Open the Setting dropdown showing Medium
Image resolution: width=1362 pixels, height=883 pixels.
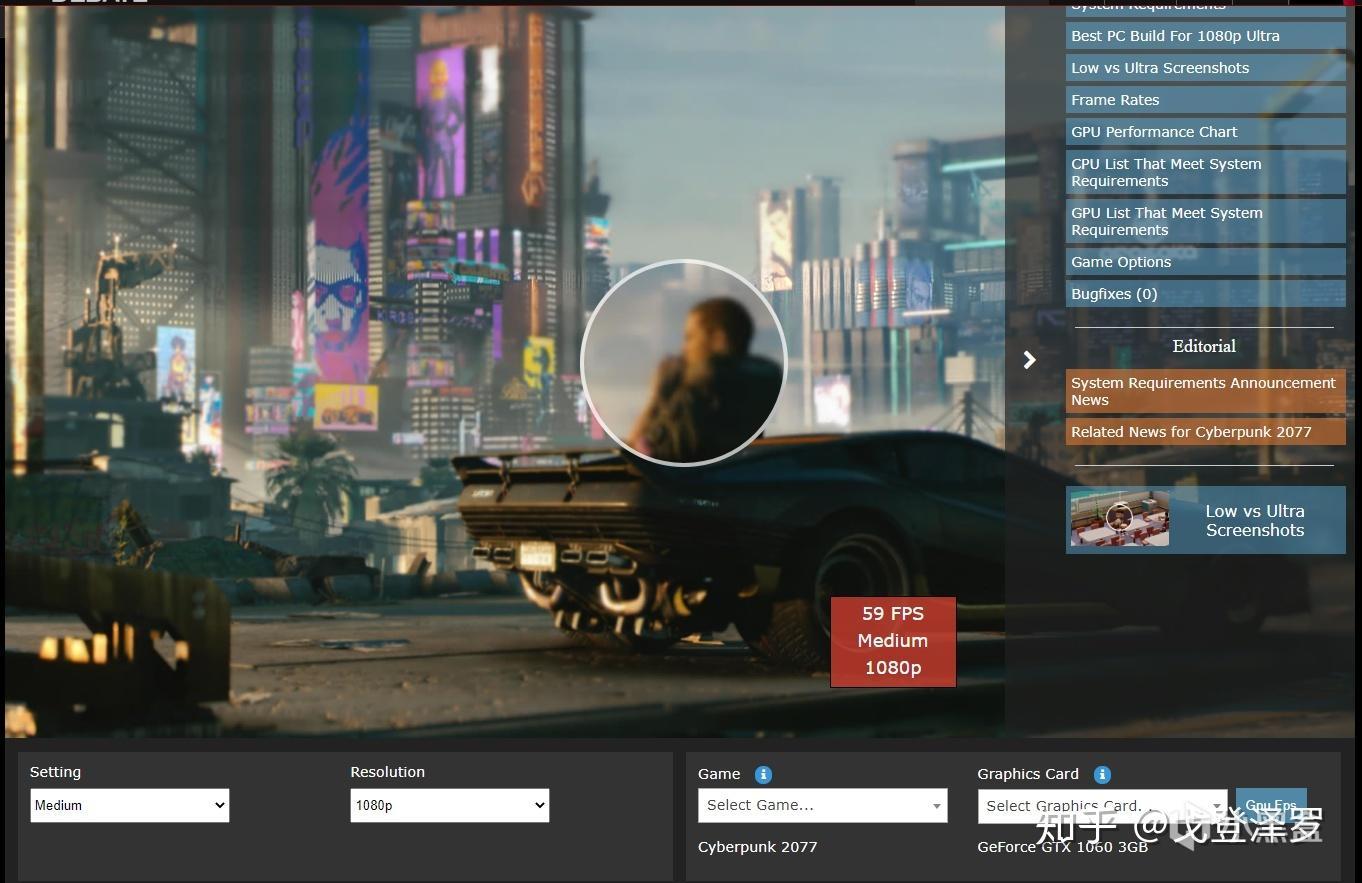pyautogui.click(x=130, y=805)
